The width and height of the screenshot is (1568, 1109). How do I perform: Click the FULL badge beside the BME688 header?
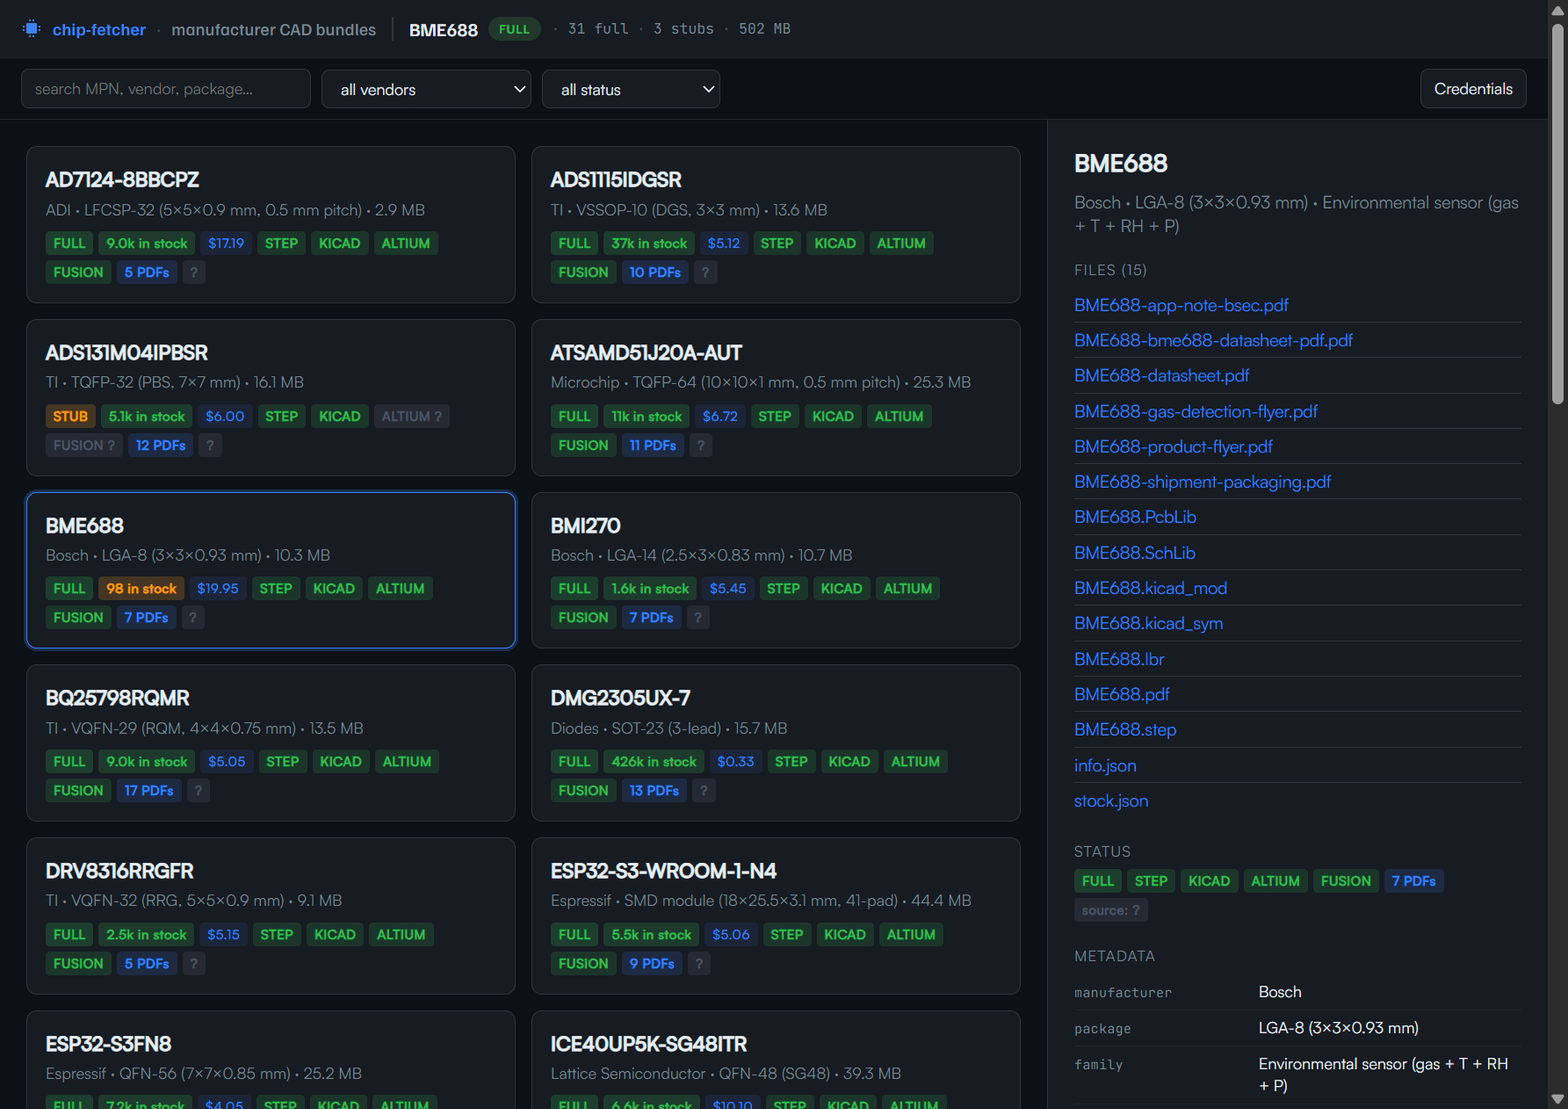[514, 29]
